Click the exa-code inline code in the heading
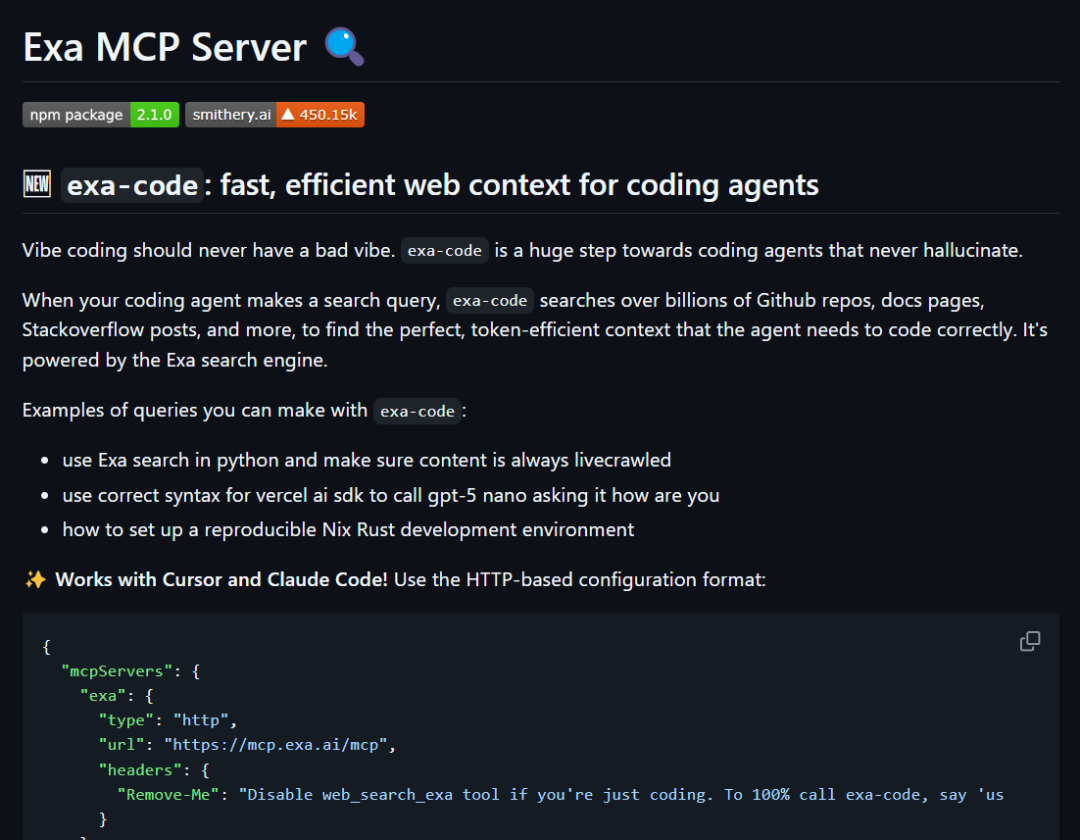The image size is (1080, 840). [x=132, y=185]
